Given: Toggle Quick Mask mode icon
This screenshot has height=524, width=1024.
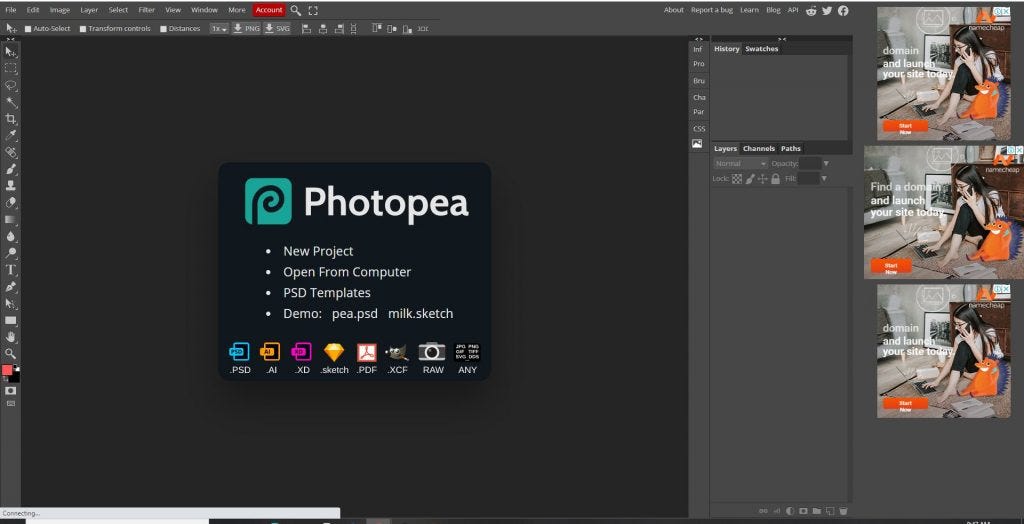Looking at the screenshot, I should (x=10, y=391).
